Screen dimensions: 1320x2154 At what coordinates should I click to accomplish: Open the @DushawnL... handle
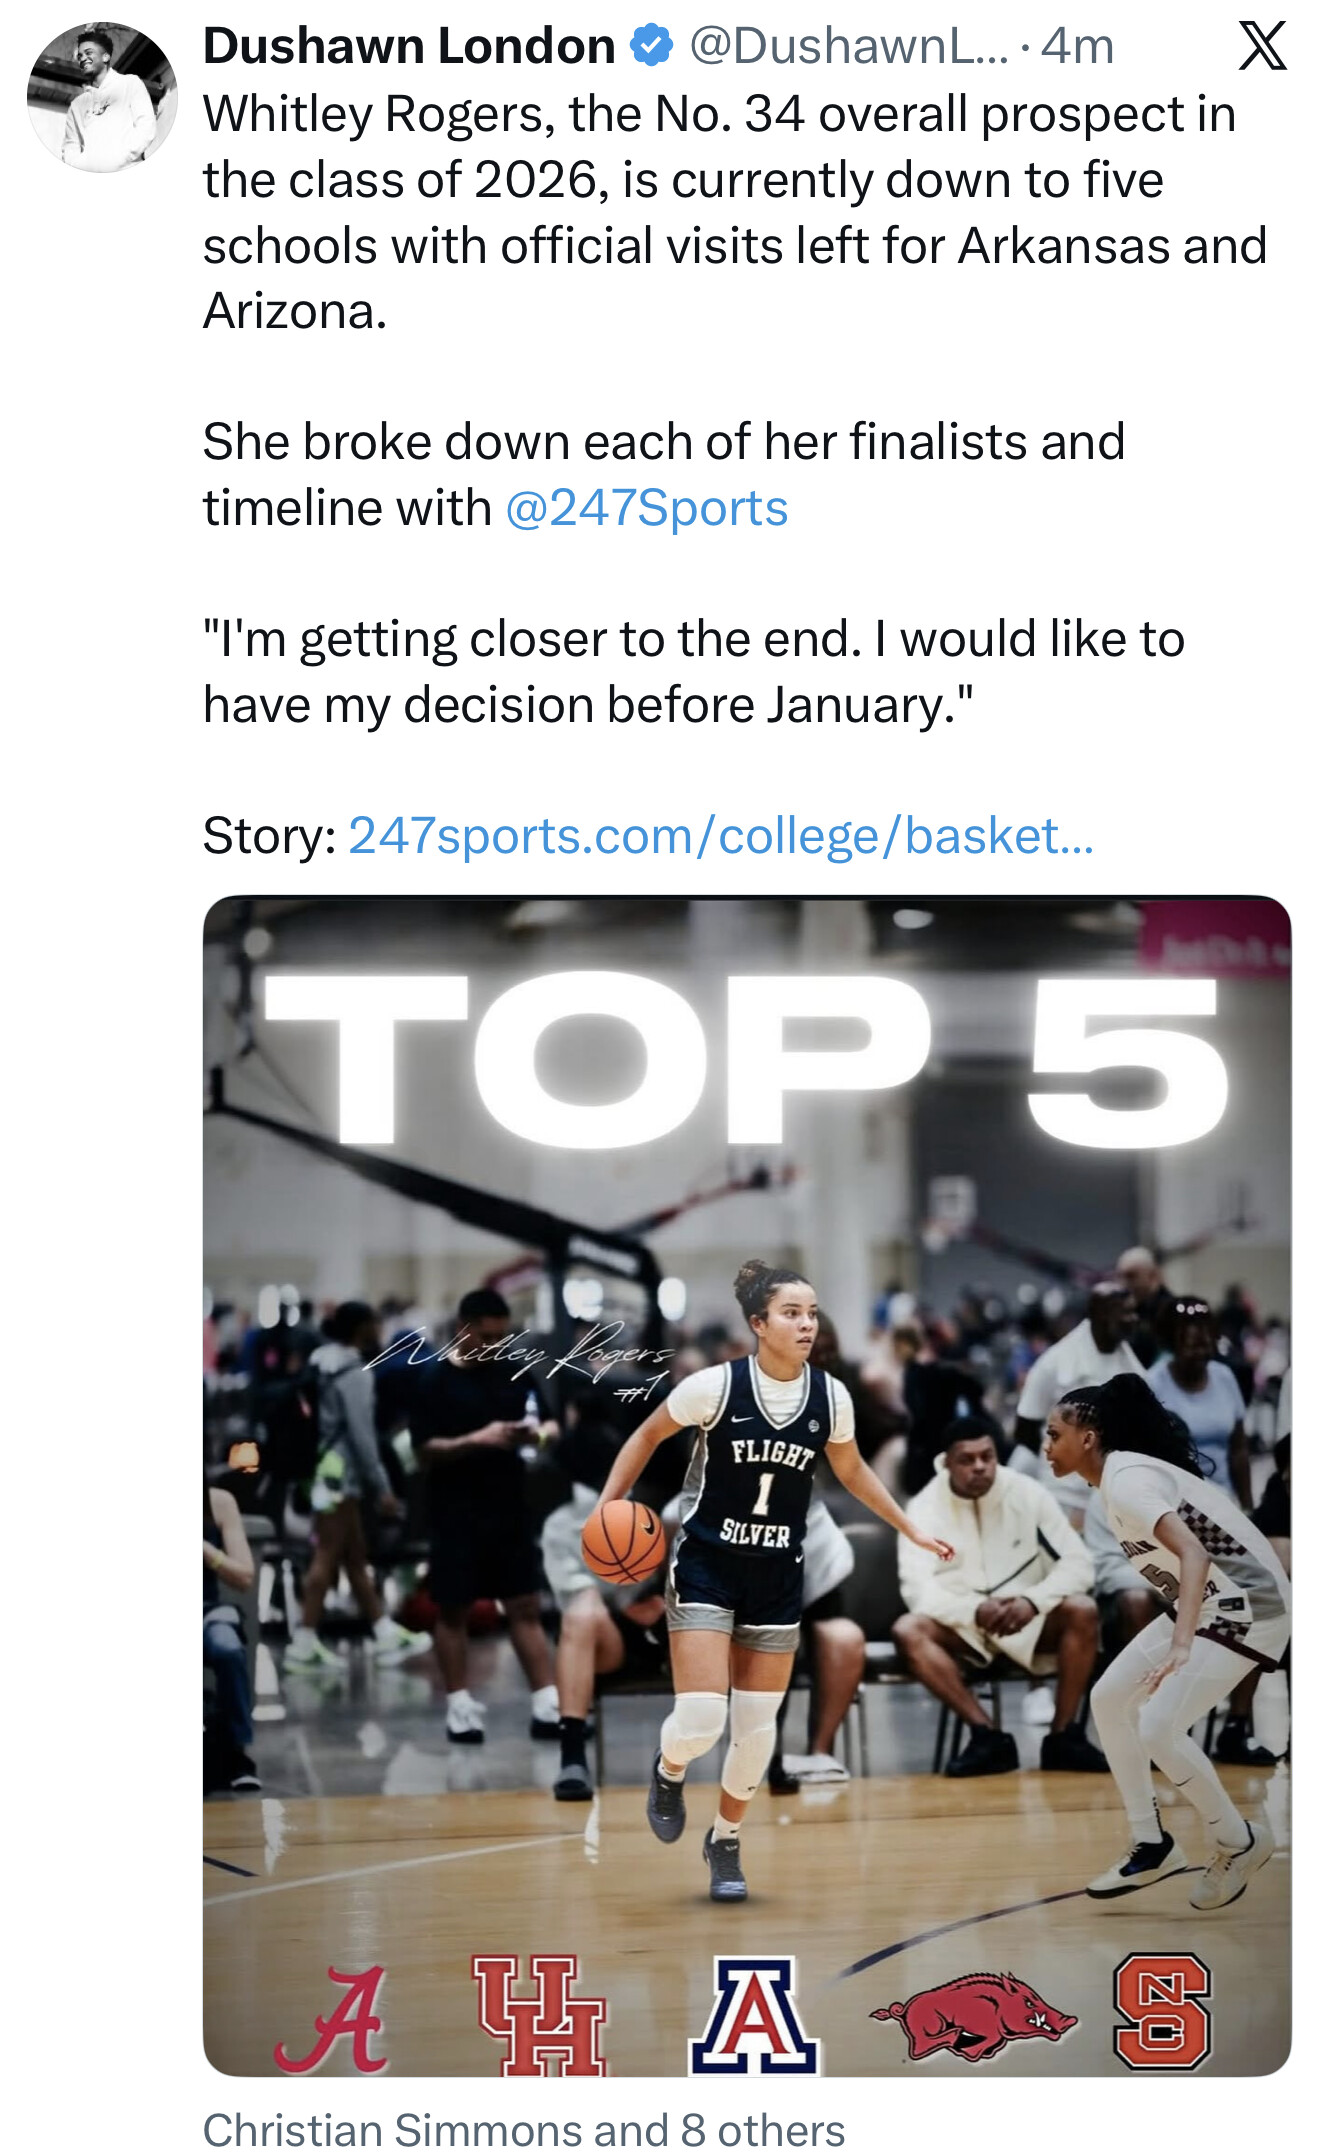(x=848, y=46)
